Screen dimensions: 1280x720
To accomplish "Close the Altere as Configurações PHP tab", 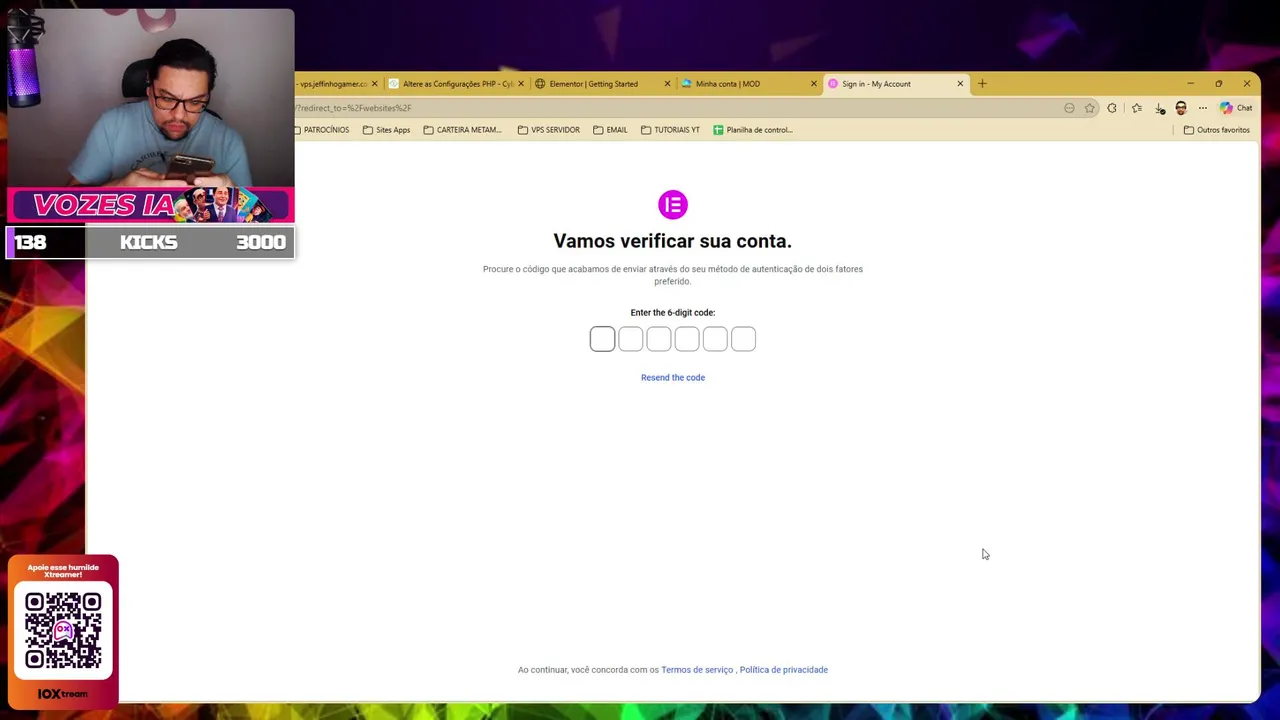I will tap(520, 84).
